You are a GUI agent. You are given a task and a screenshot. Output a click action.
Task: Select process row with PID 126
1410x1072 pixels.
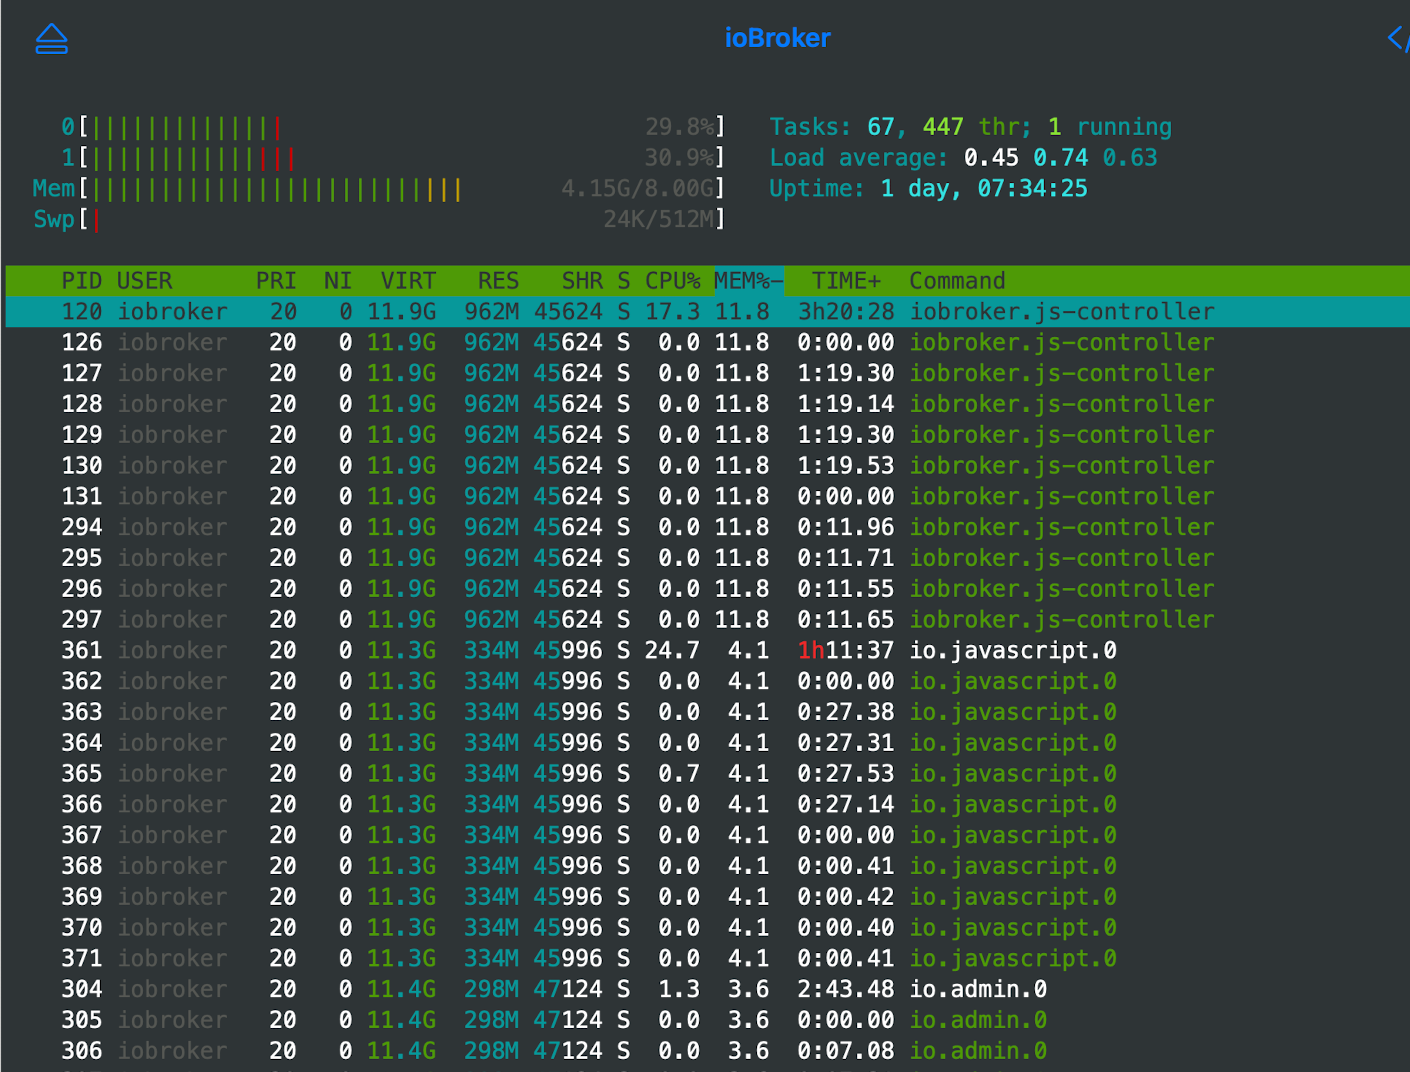707,343
